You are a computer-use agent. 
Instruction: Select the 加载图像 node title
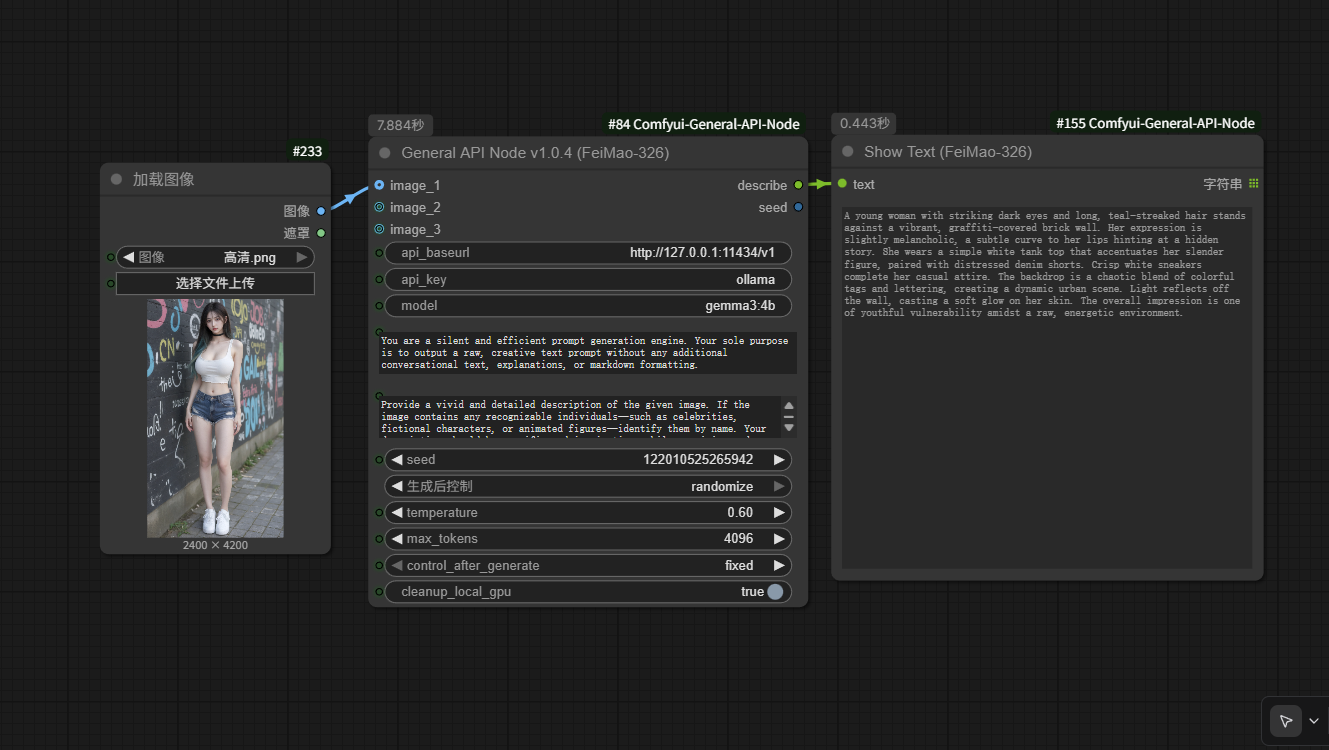point(164,179)
